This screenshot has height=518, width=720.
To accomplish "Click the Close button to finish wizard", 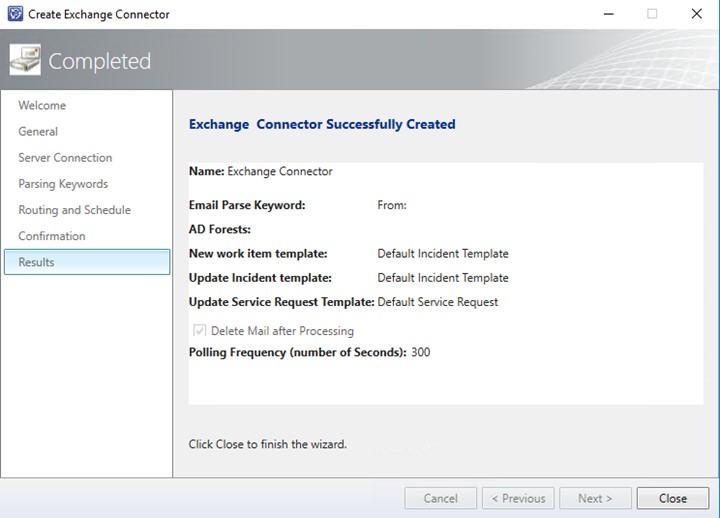I will [673, 498].
